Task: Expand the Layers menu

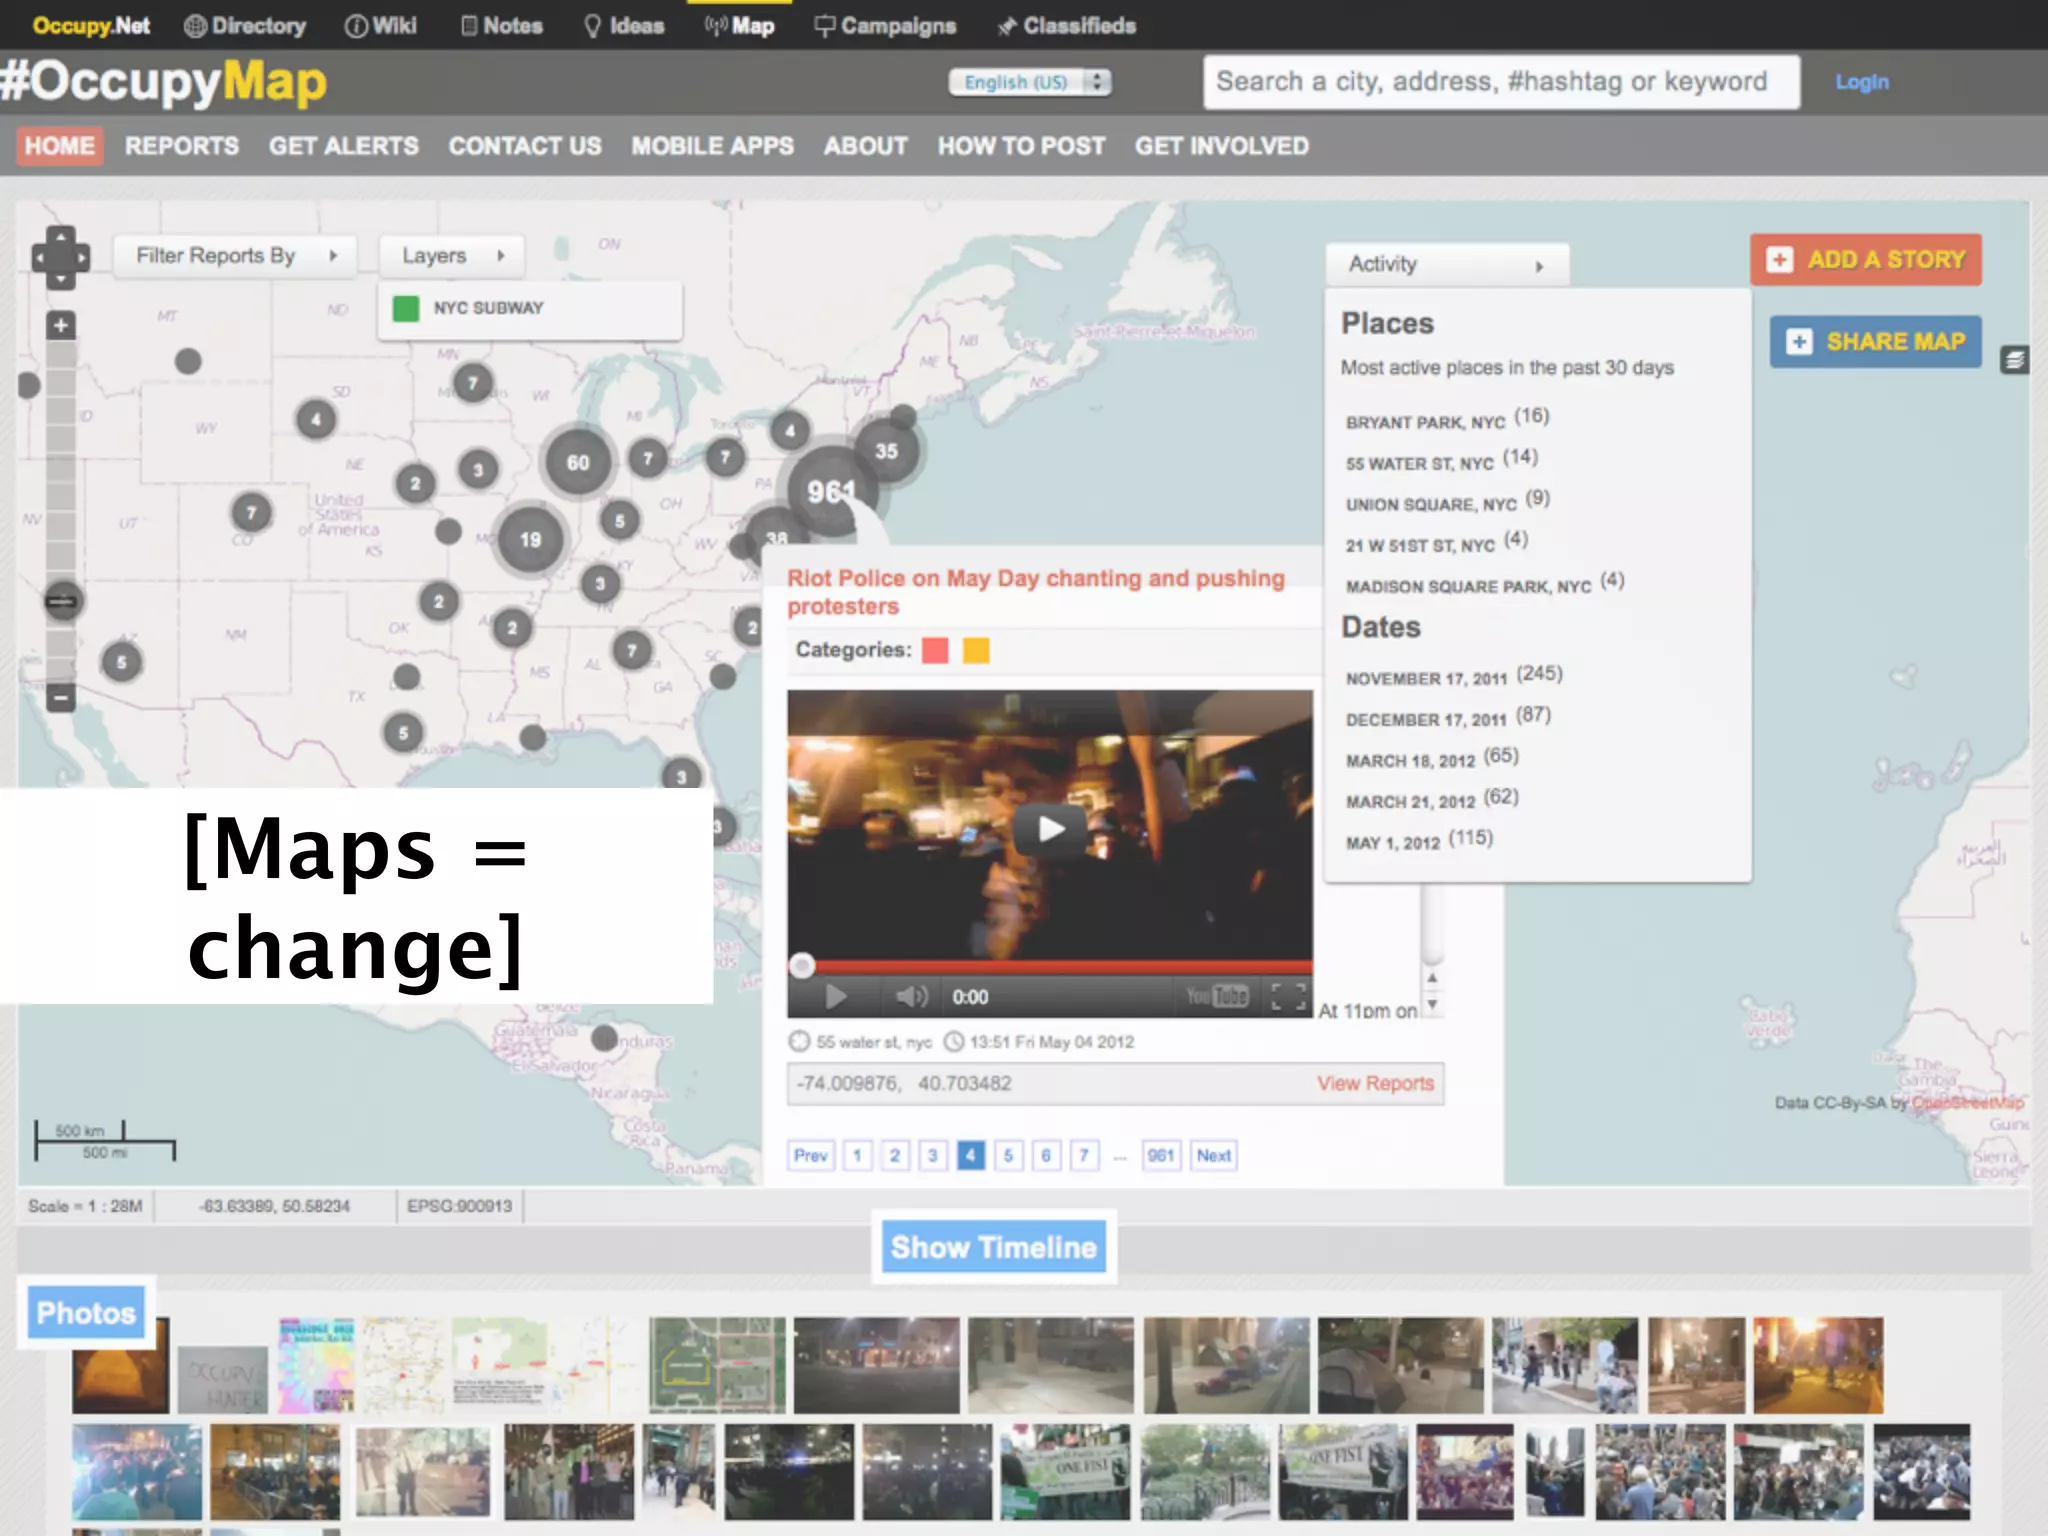Action: [x=452, y=256]
